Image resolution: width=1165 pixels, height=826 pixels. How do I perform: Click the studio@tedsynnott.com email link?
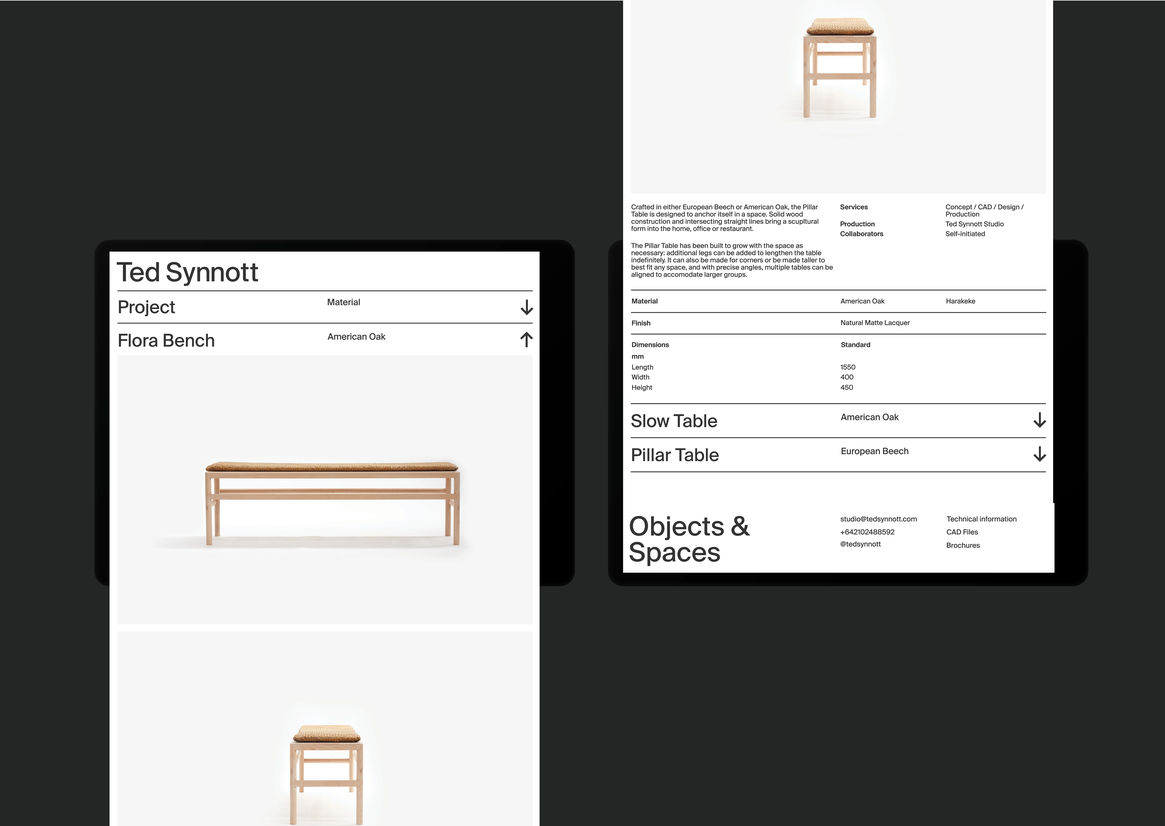coord(878,519)
